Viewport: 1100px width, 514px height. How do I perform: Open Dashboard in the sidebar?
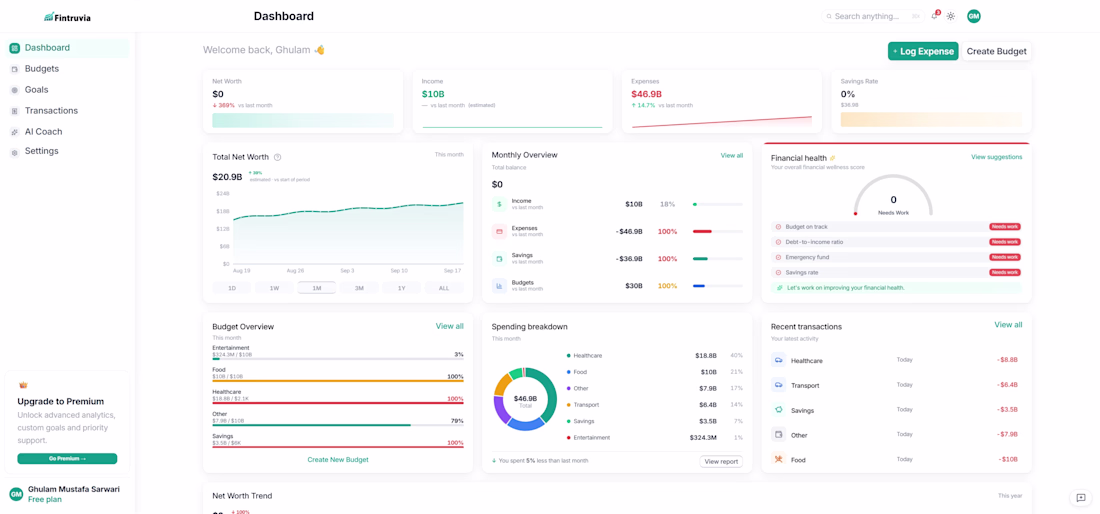point(68,48)
